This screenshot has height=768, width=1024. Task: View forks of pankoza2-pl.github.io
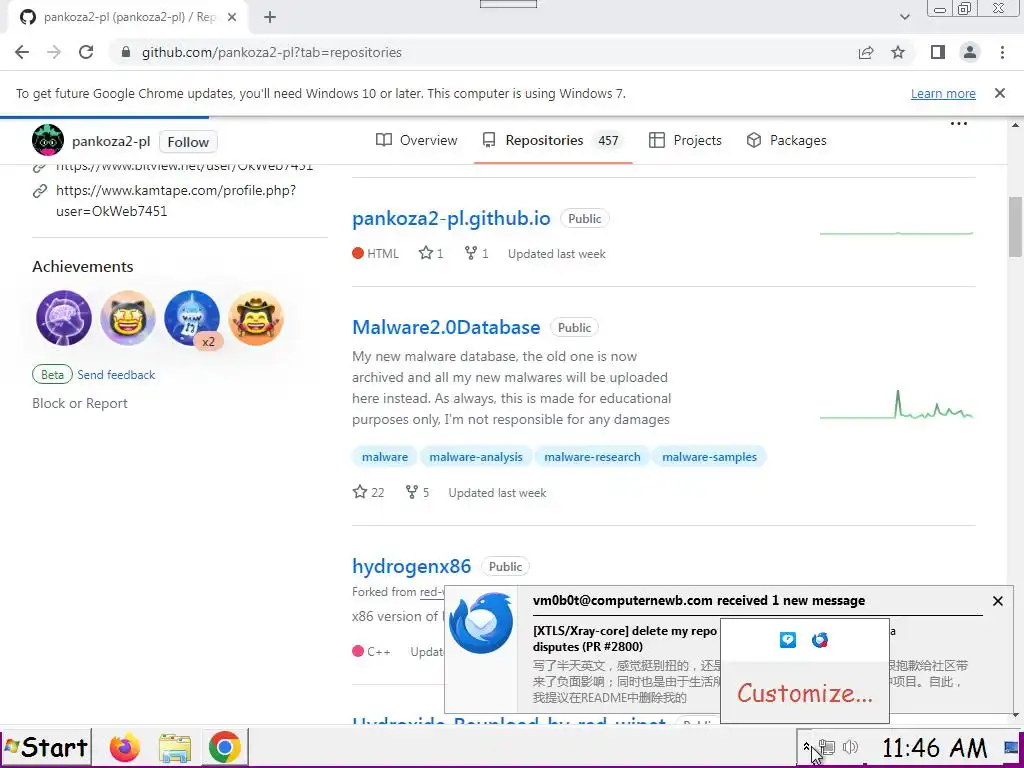coord(477,253)
